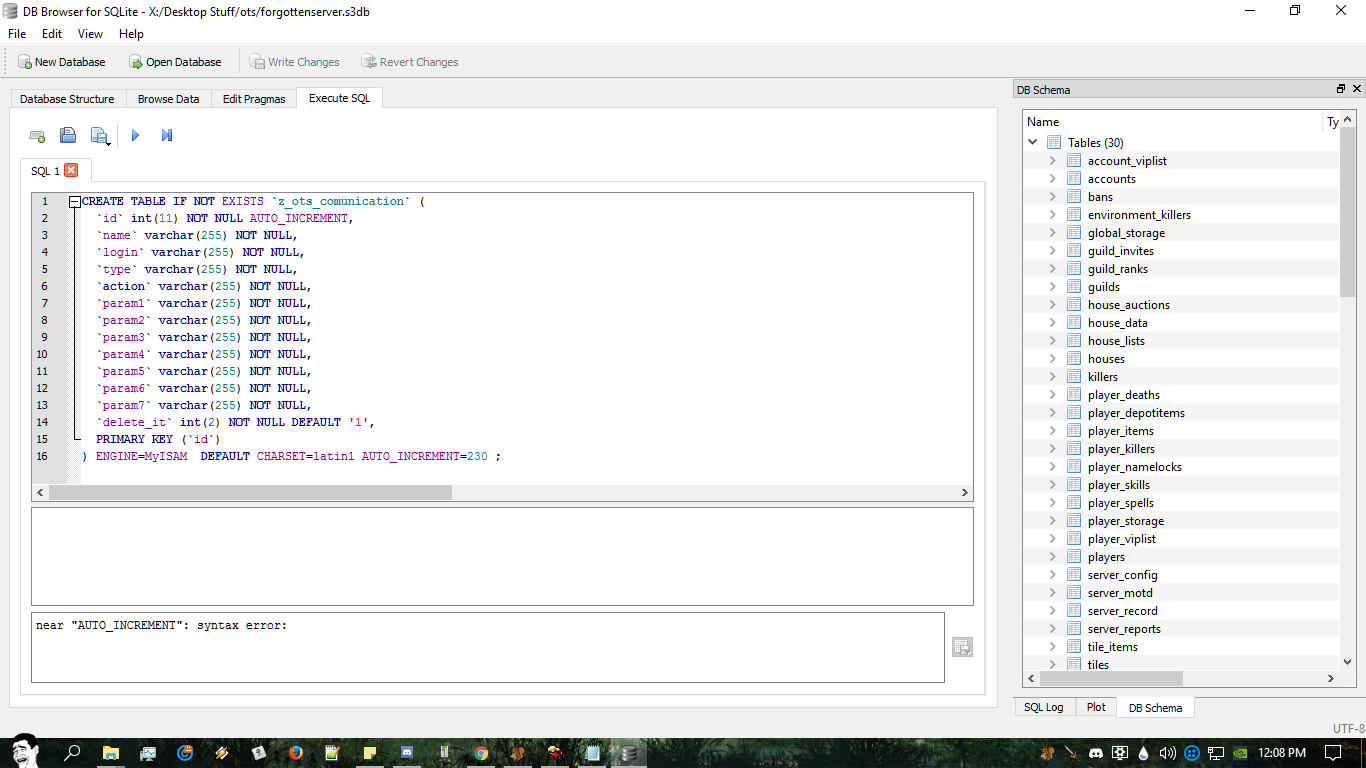Image resolution: width=1366 pixels, height=768 pixels.
Task: Collapse the Tables (30) tree node
Action: [1033, 143]
